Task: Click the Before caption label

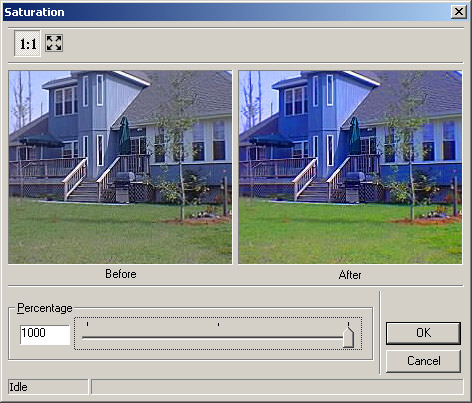Action: (121, 274)
